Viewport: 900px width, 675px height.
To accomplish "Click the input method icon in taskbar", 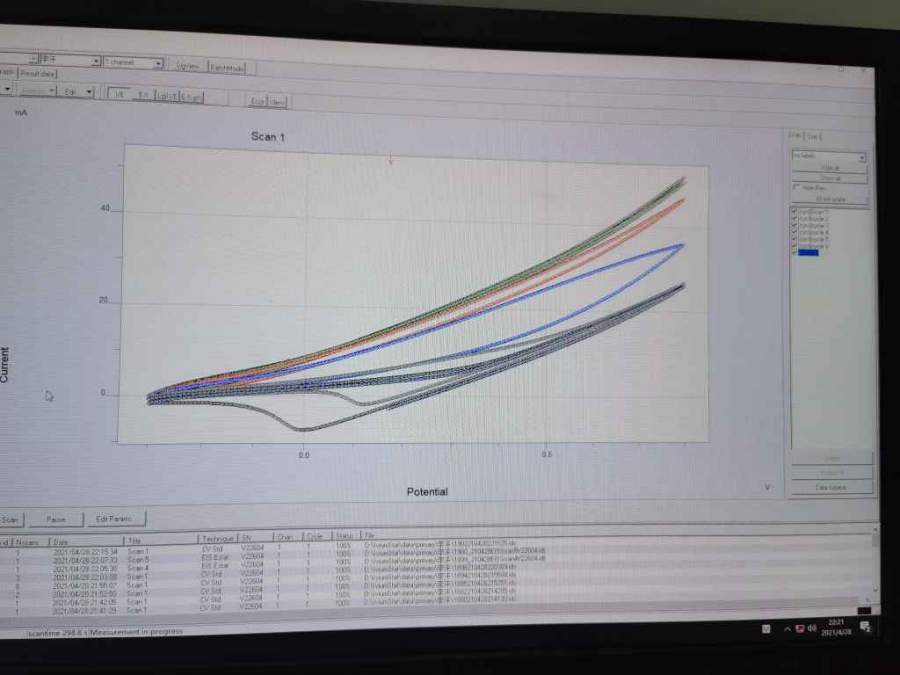I will (x=766, y=630).
